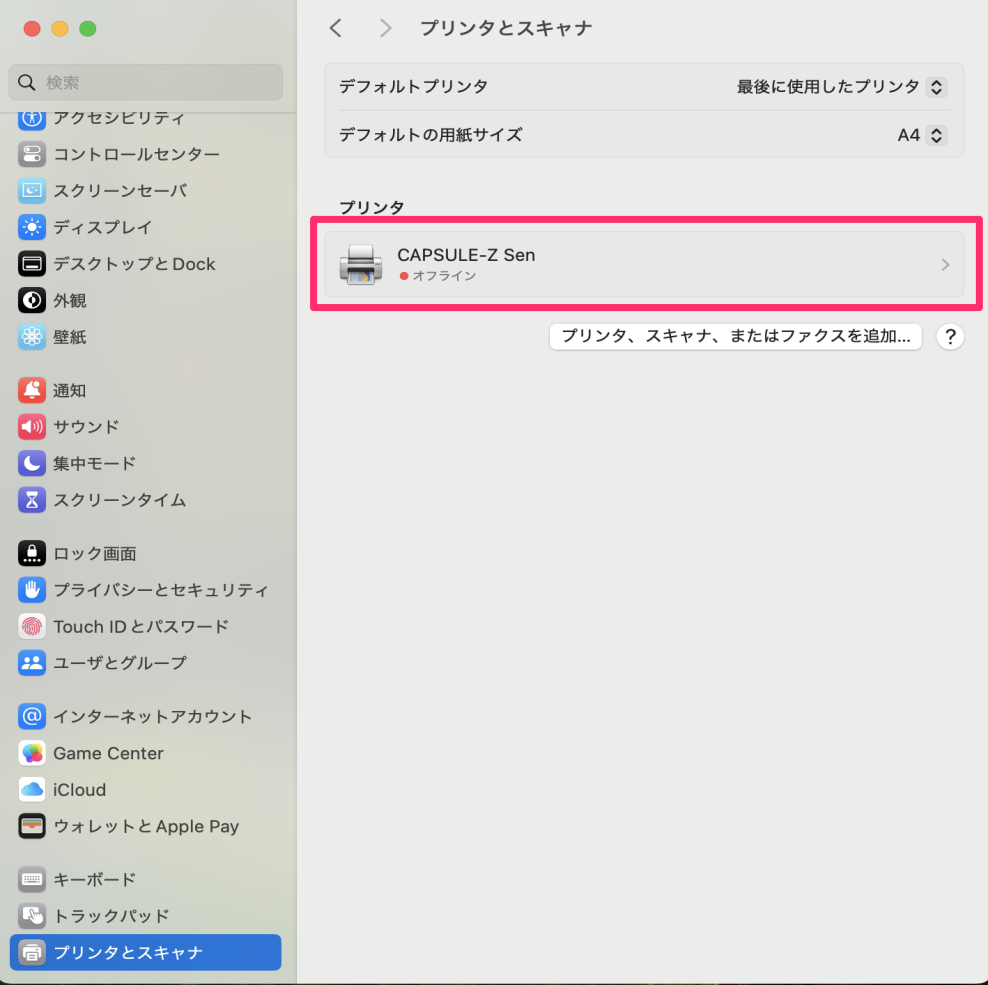The width and height of the screenshot is (988, 985).
Task: Select the Focus mode moon icon
Action: point(32,463)
